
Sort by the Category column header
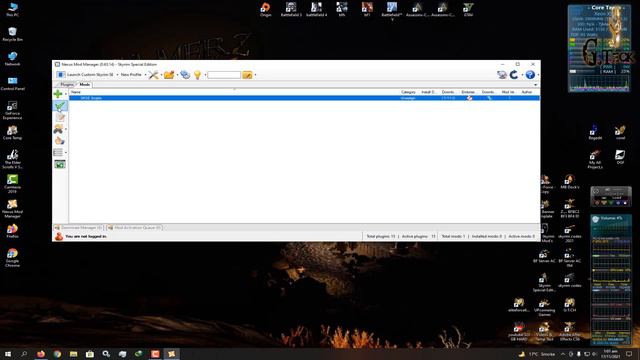point(409,92)
